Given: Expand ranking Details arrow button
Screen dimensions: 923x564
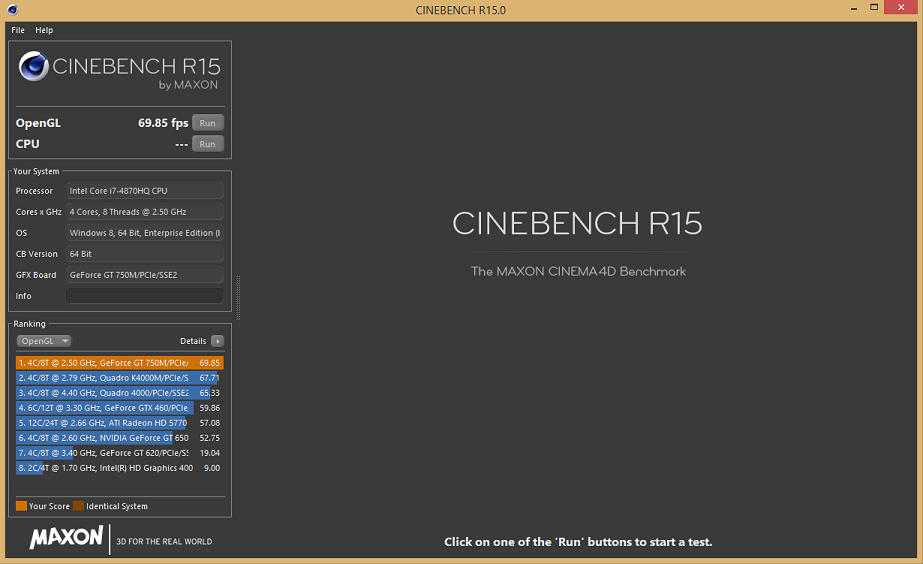Looking at the screenshot, I should (217, 341).
